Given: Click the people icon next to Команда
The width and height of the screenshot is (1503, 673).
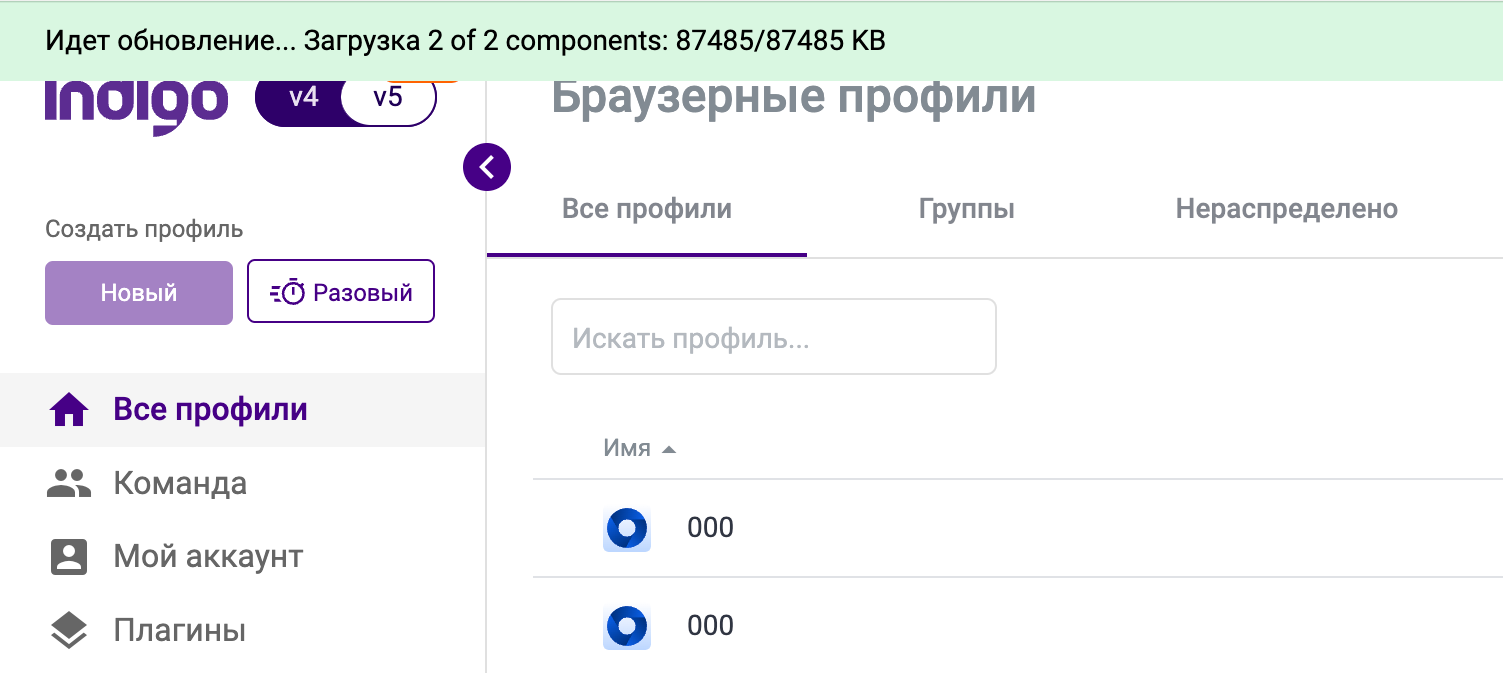Looking at the screenshot, I should point(69,484).
